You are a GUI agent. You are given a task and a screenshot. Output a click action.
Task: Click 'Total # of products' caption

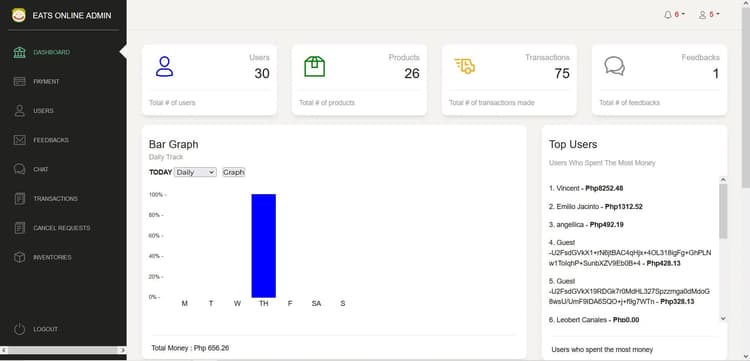pos(327,103)
